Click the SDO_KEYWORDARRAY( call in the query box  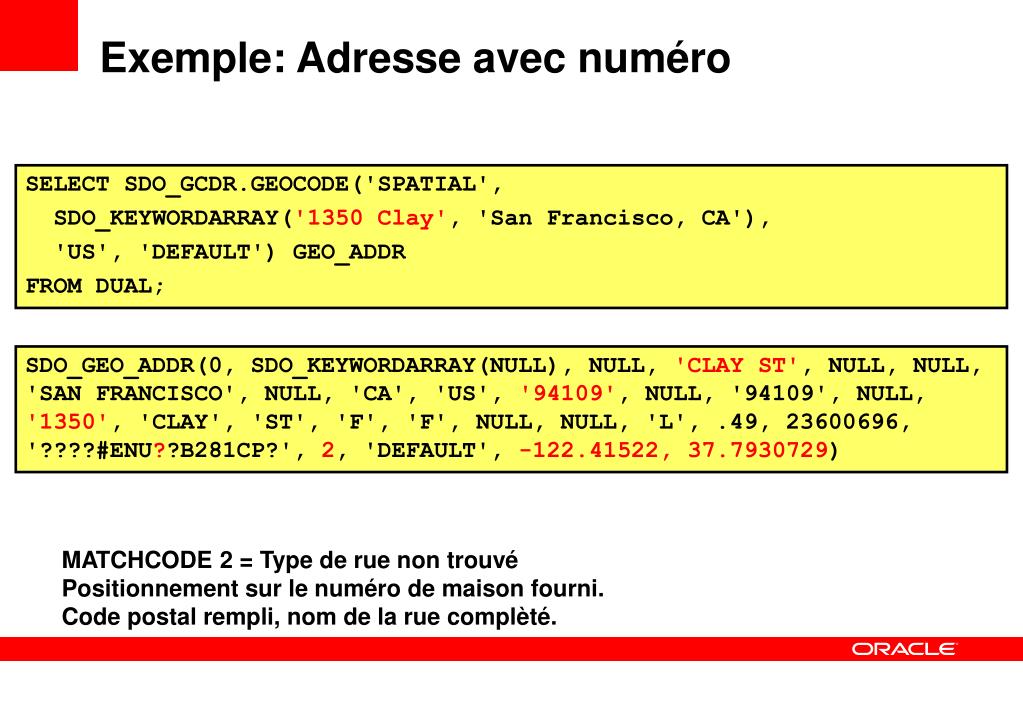click(174, 219)
